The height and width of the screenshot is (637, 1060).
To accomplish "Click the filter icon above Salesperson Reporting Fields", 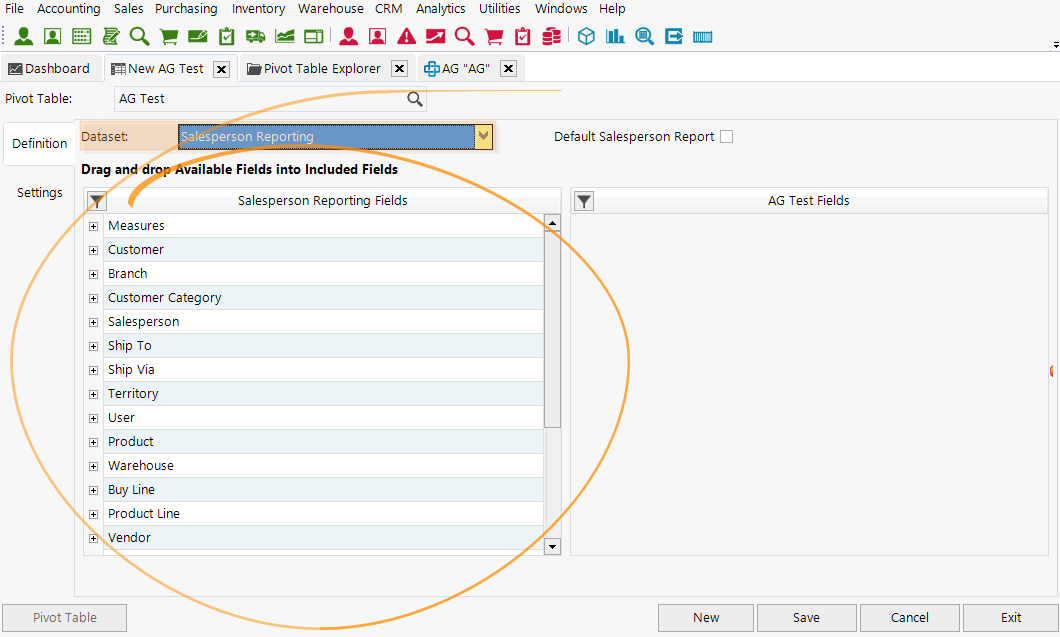I will [96, 201].
